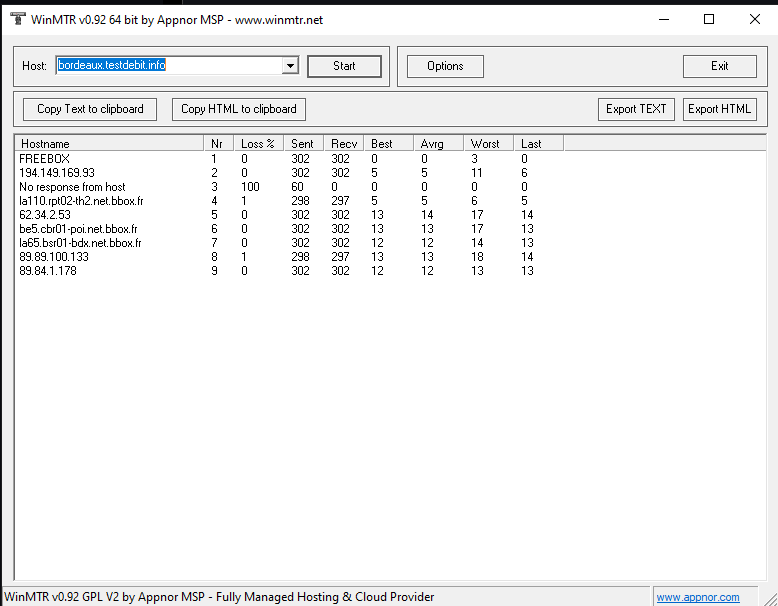Image resolution: width=778 pixels, height=606 pixels.
Task: Open the www.appnor.com link
Action: pyautogui.click(x=698, y=597)
